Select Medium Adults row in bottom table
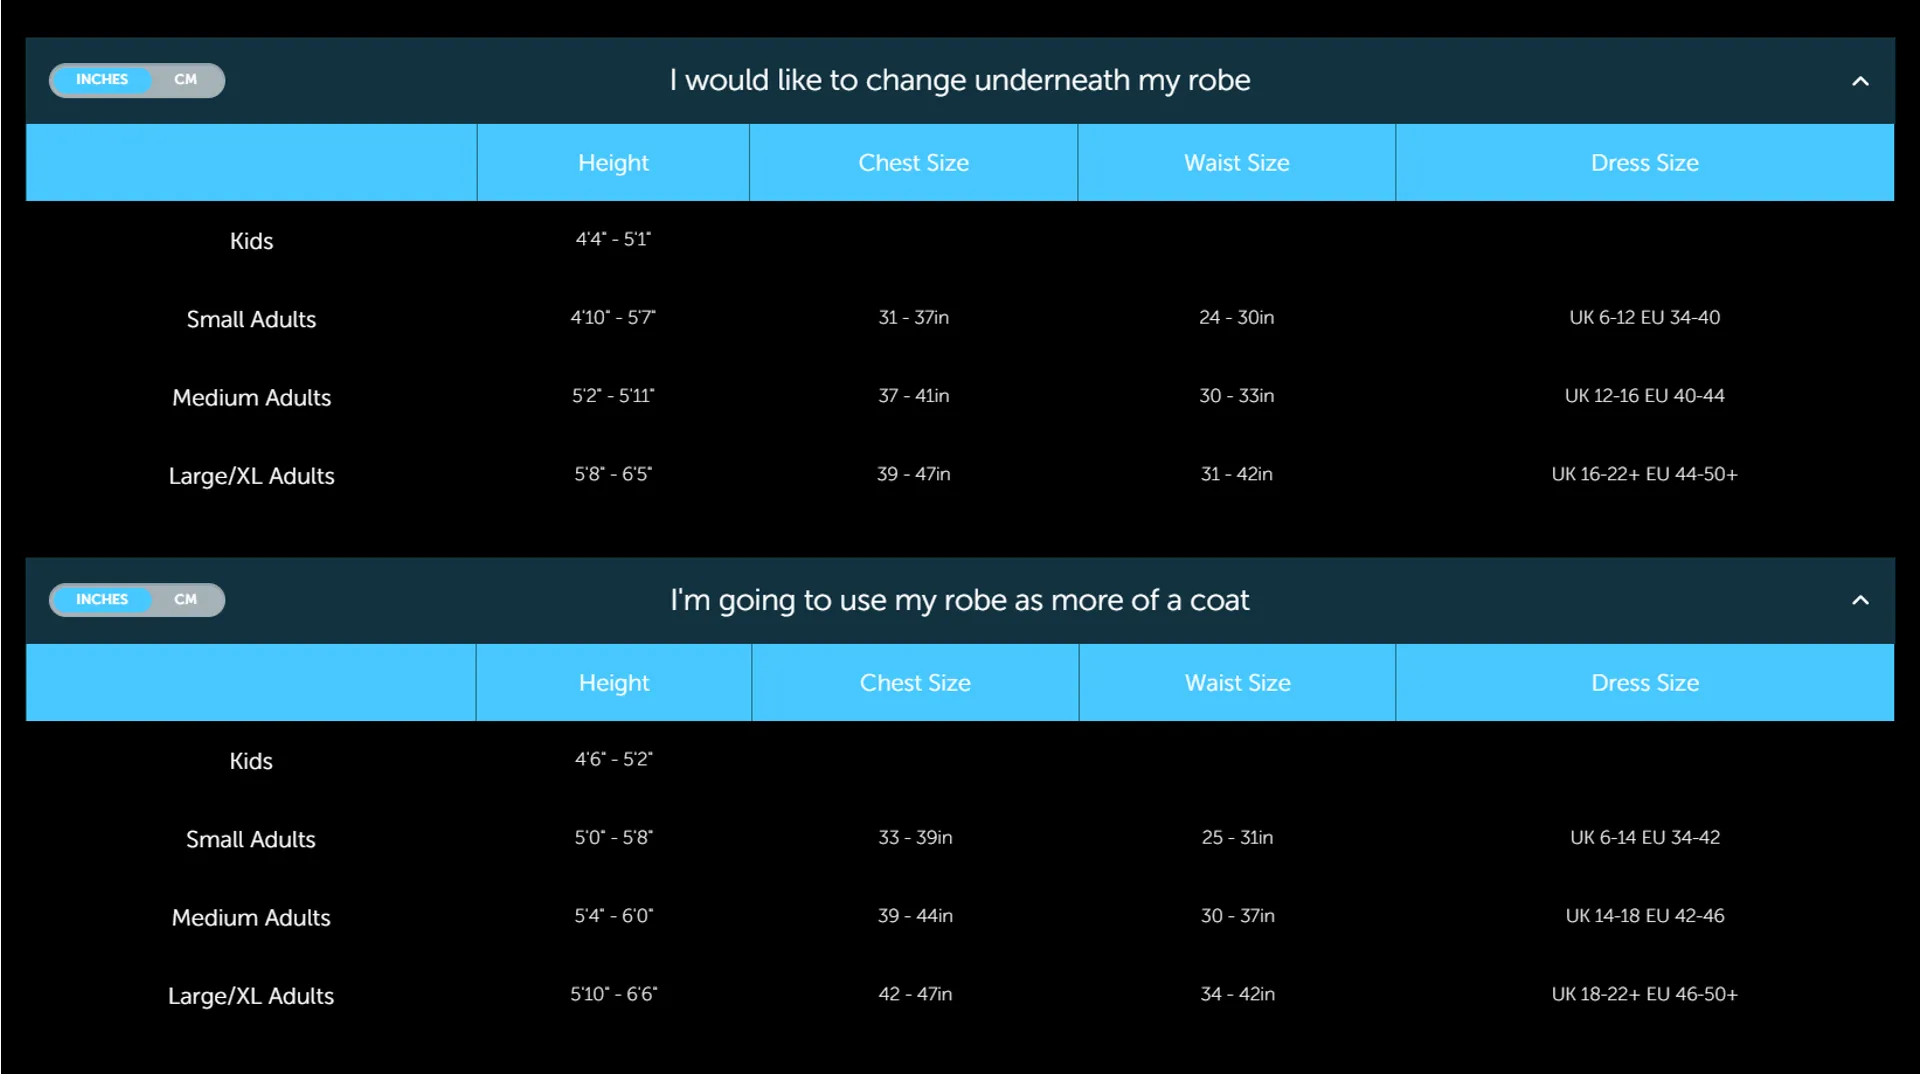Viewport: 1920px width, 1074px height. [960, 916]
